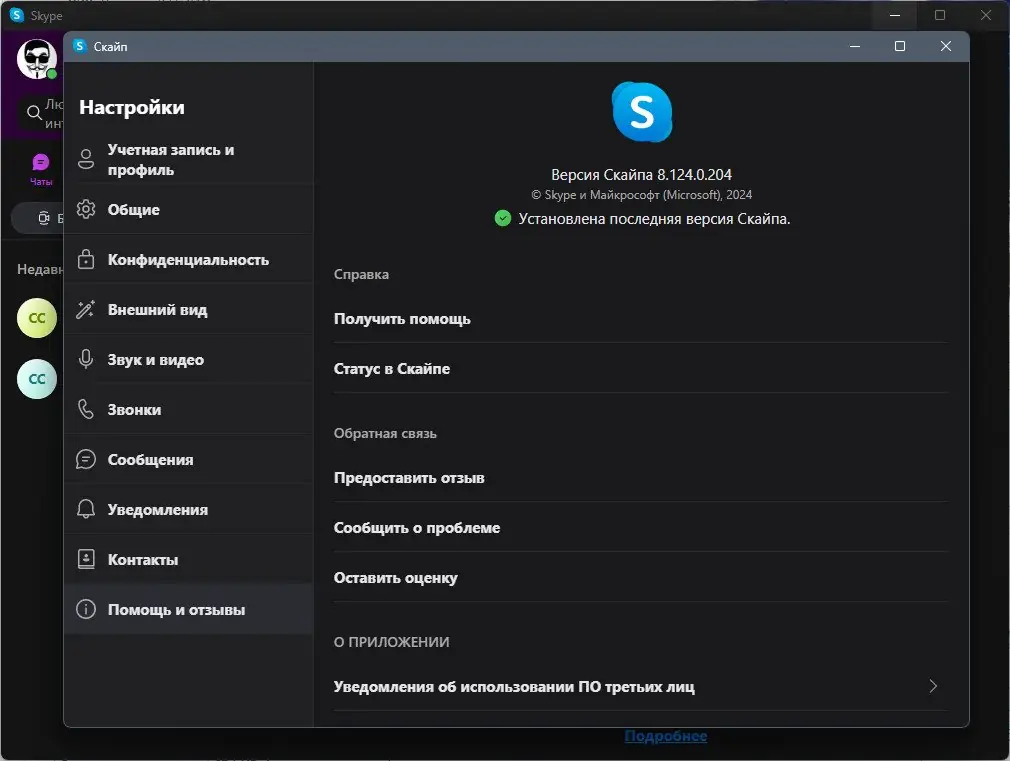Click the contact card icon for Контакты
Viewport: 1010px width, 761px height.
tap(86, 559)
